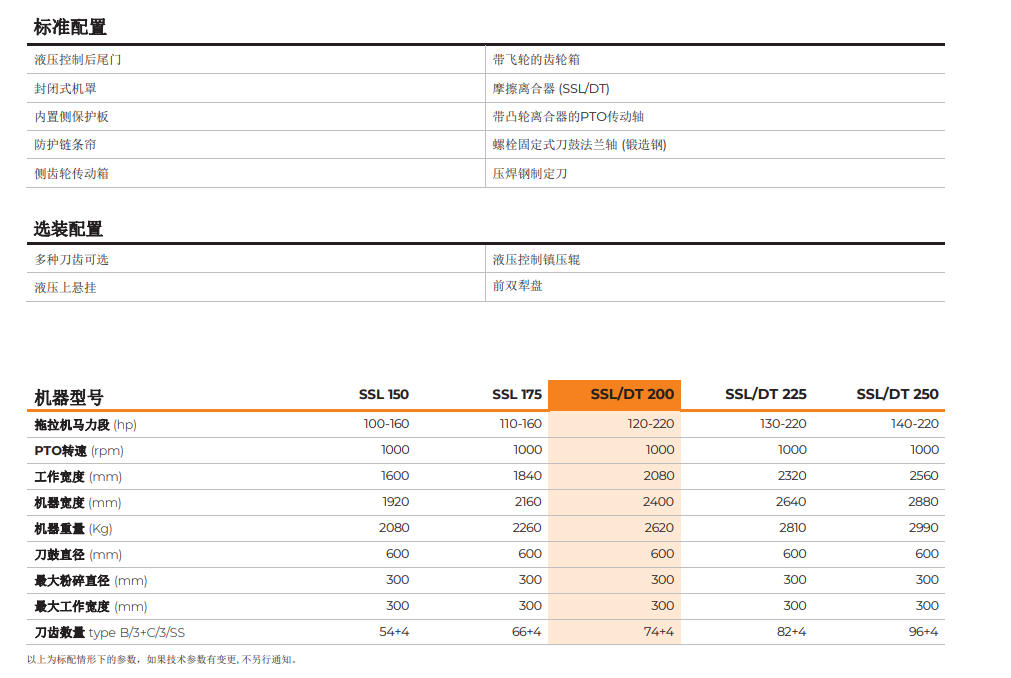Select the 刀鼓直径 (mm) row label
Screen dimensions: 1011x678
78,554
